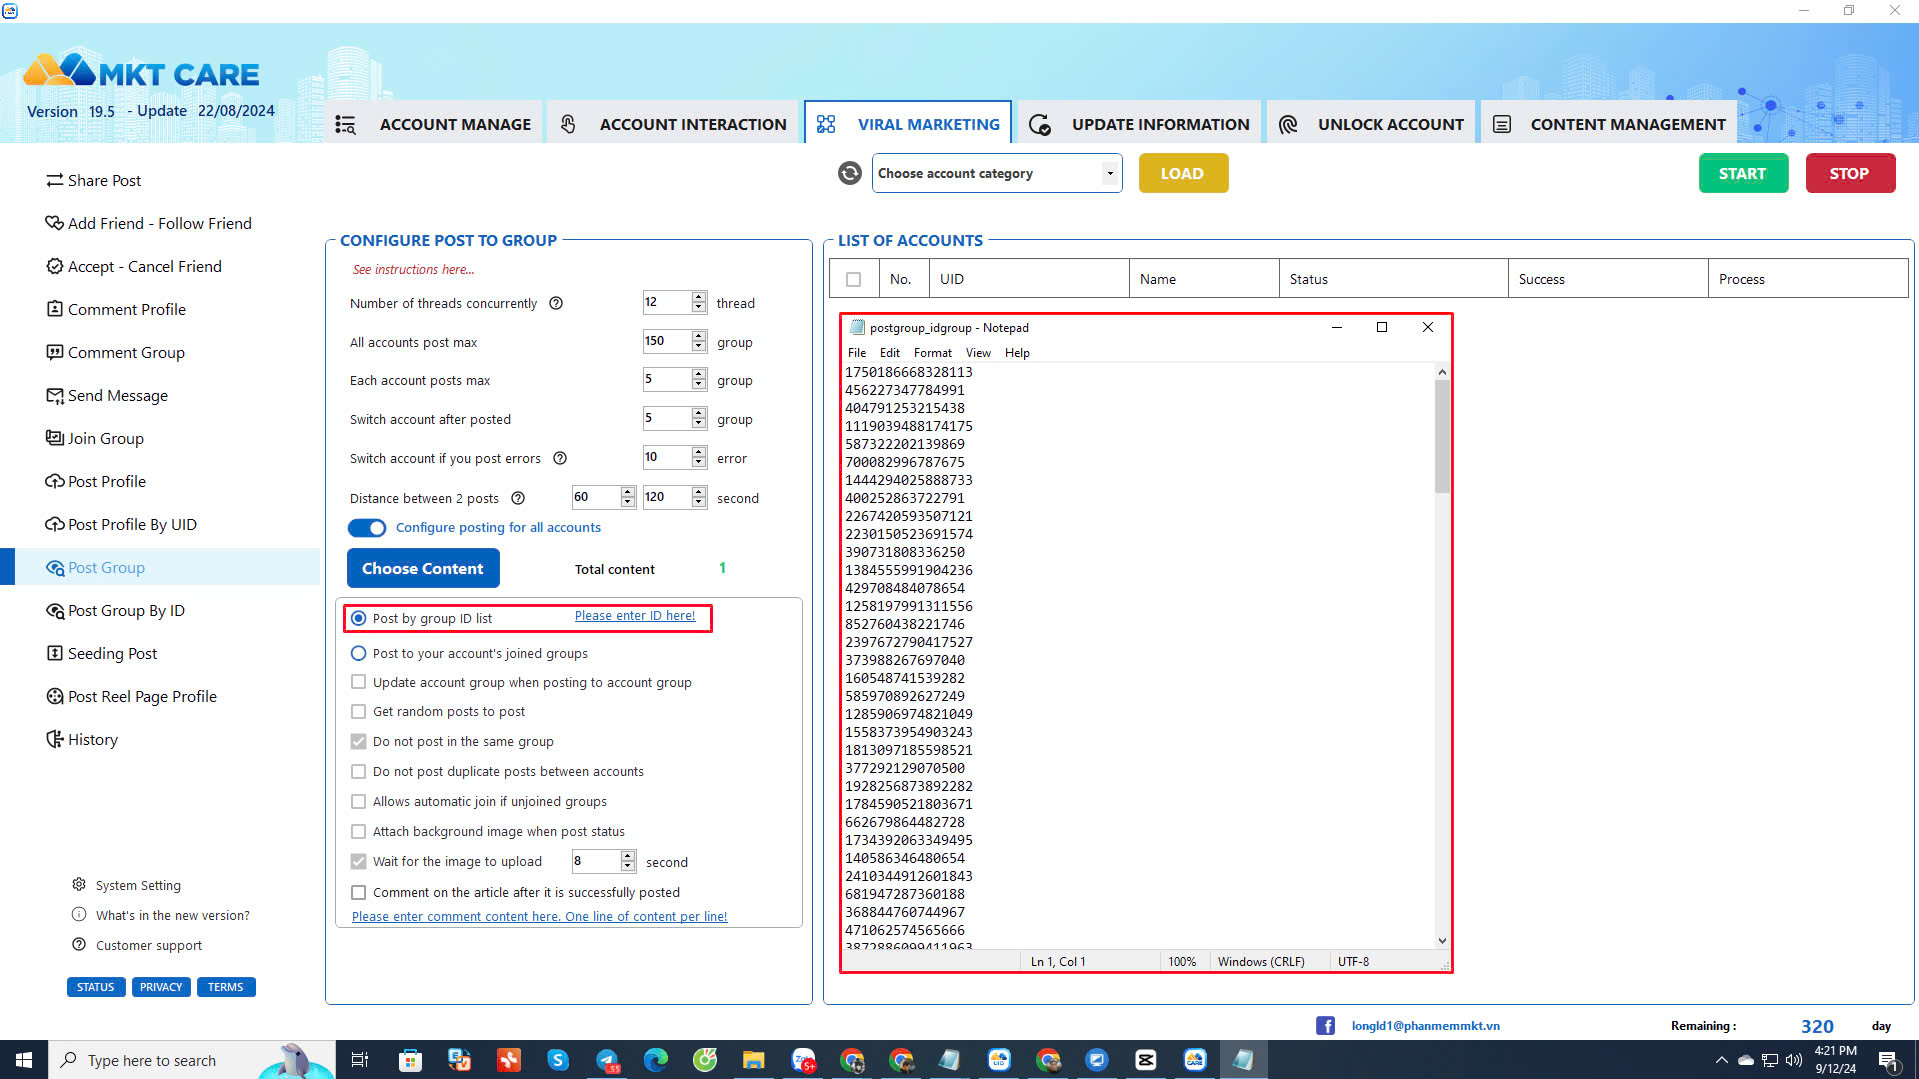Image resolution: width=1919 pixels, height=1079 pixels.
Task: Open the Choose account category dropdown
Action: (1108, 173)
